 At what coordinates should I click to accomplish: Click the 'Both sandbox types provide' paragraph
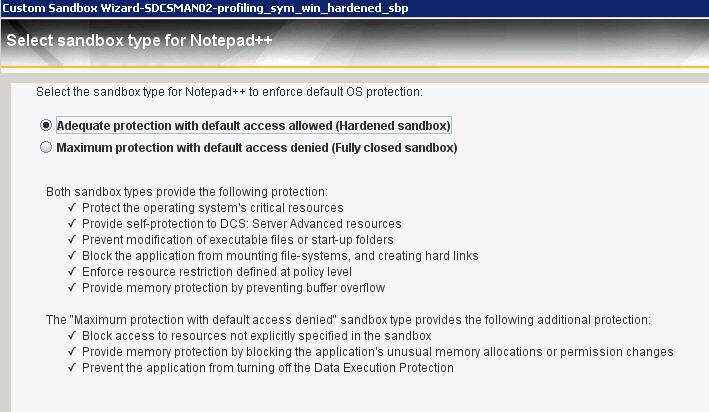pyautogui.click(x=187, y=191)
